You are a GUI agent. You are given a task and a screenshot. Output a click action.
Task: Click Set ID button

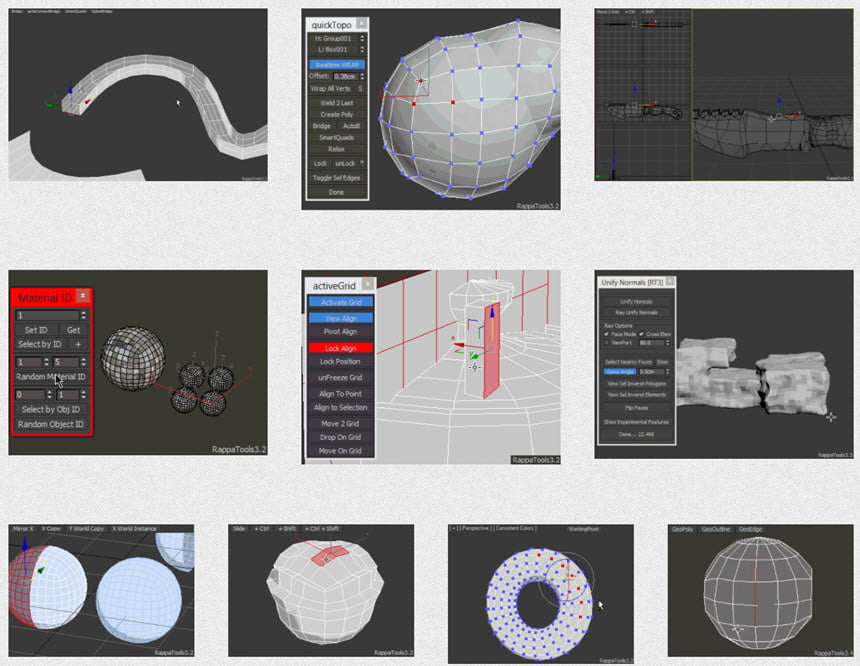click(36, 330)
